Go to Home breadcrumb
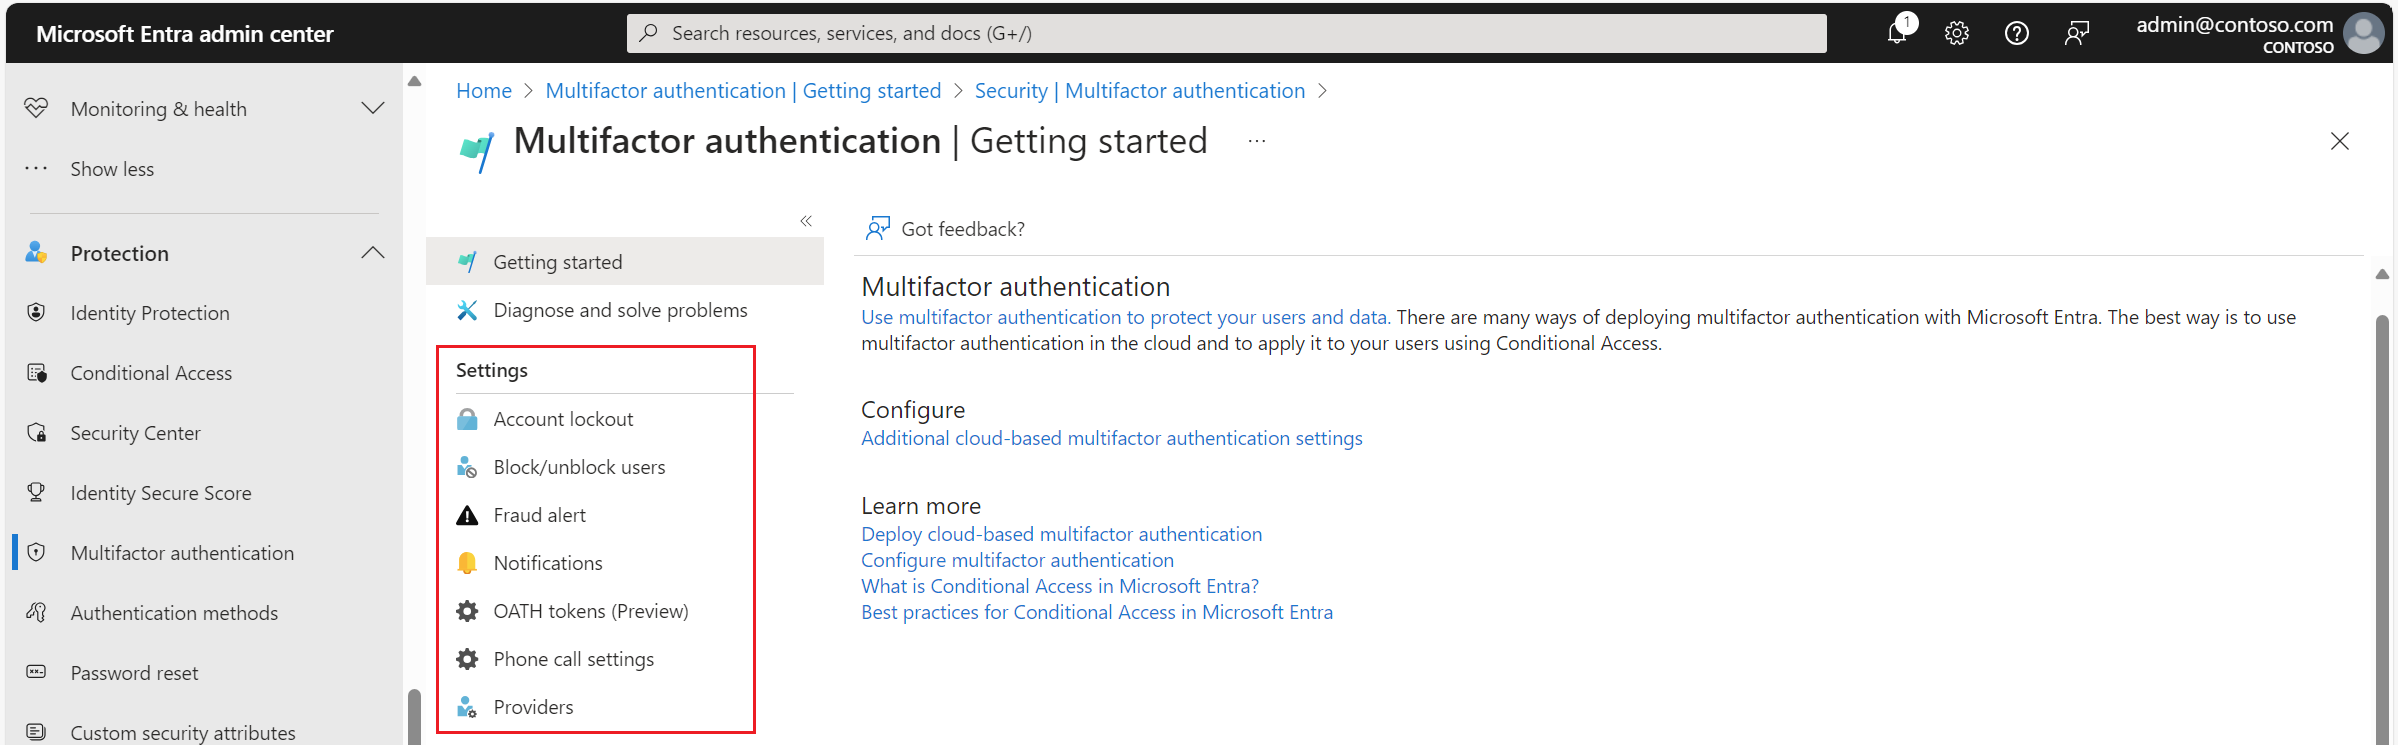Screen dimensions: 2398x745 pos(484,91)
